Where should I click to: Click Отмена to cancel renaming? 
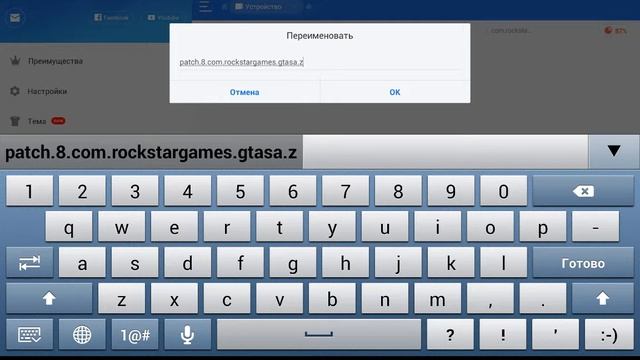[244, 92]
